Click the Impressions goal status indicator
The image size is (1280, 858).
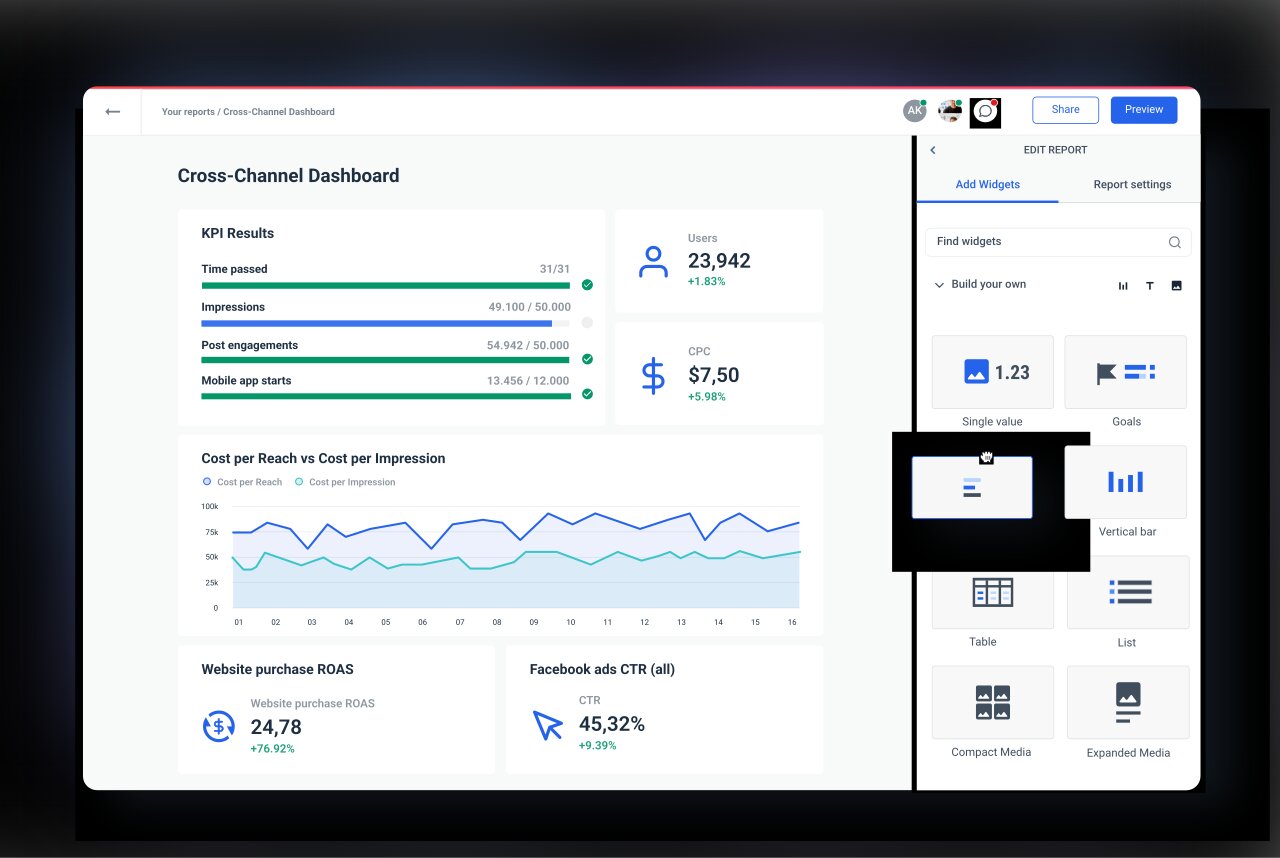[587, 323]
